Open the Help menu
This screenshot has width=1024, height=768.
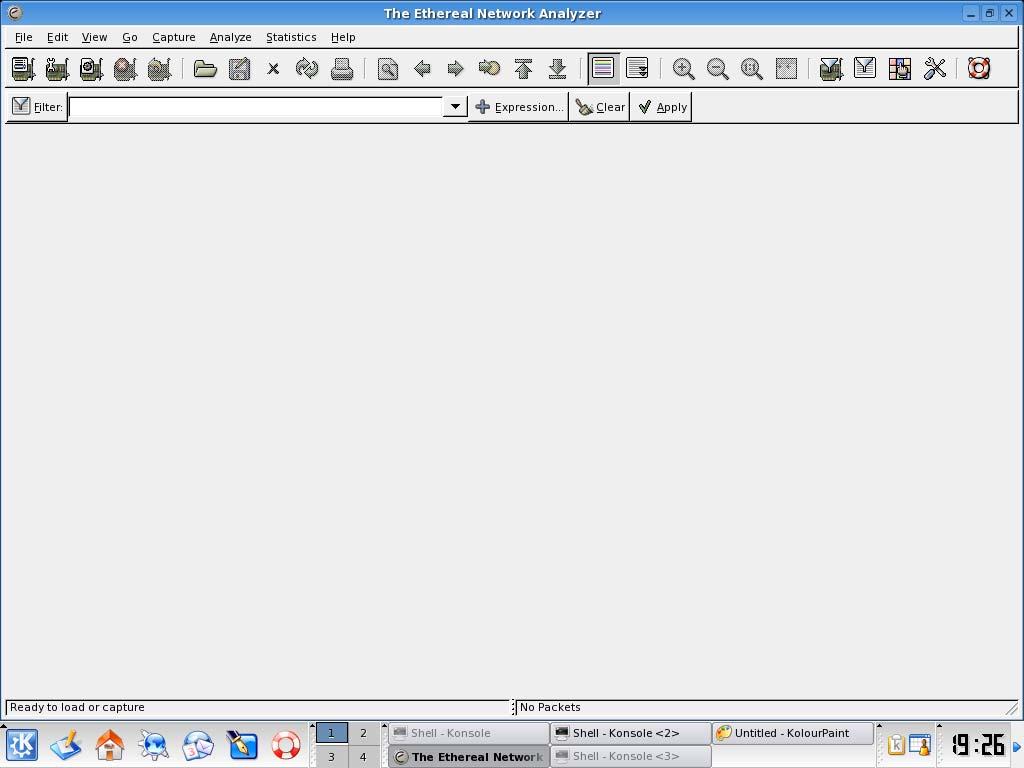(x=343, y=37)
